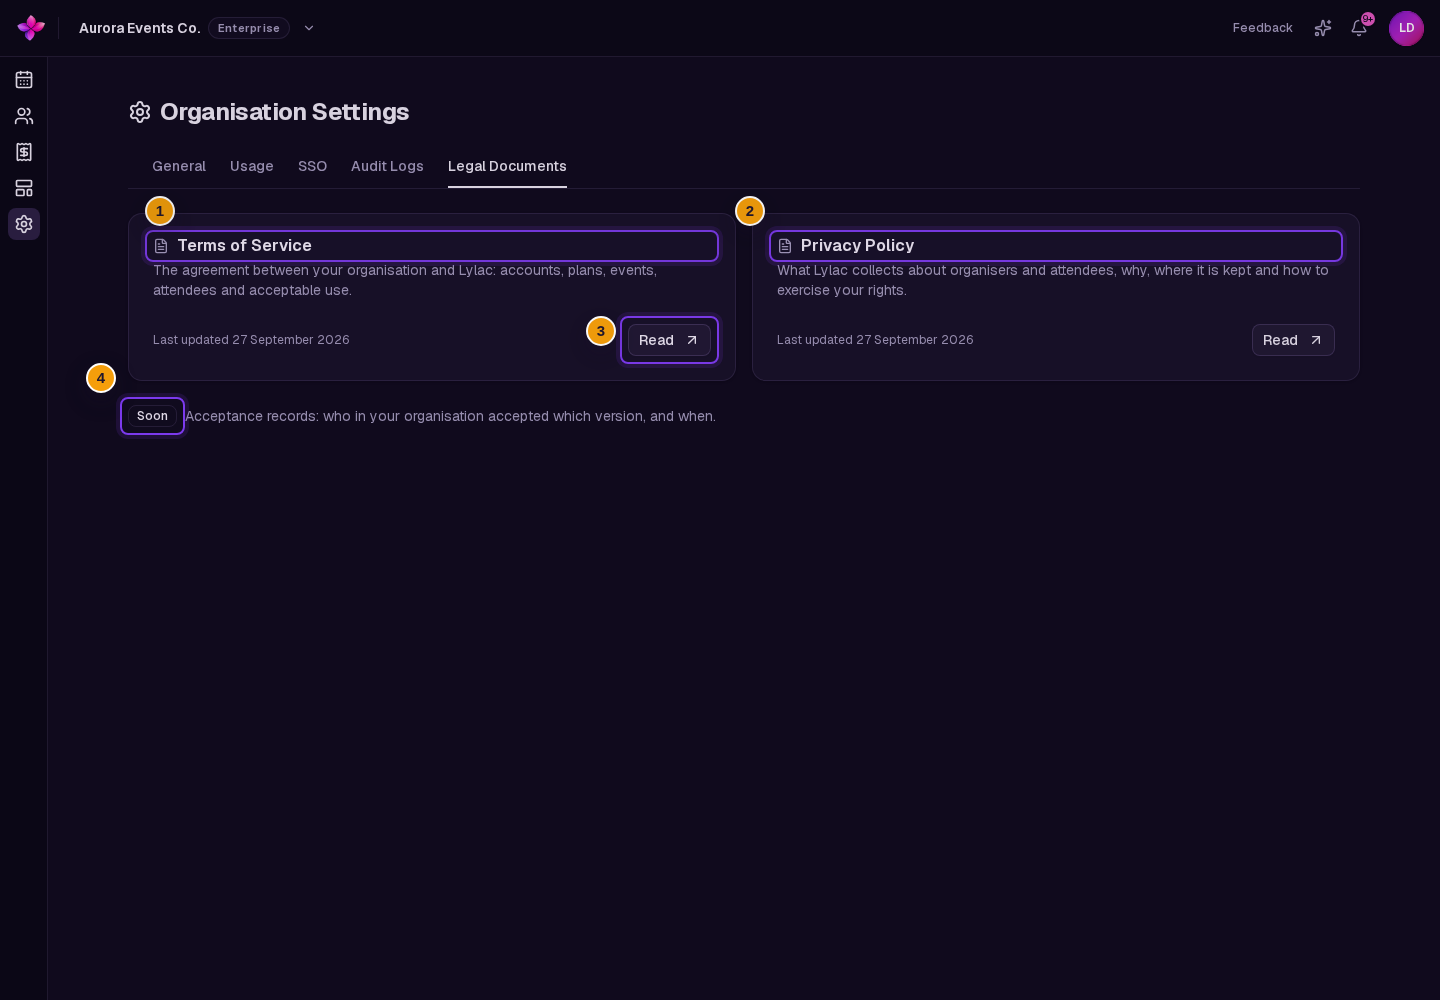Open the people sidebar icon
1440x1000 pixels.
pyautogui.click(x=24, y=116)
